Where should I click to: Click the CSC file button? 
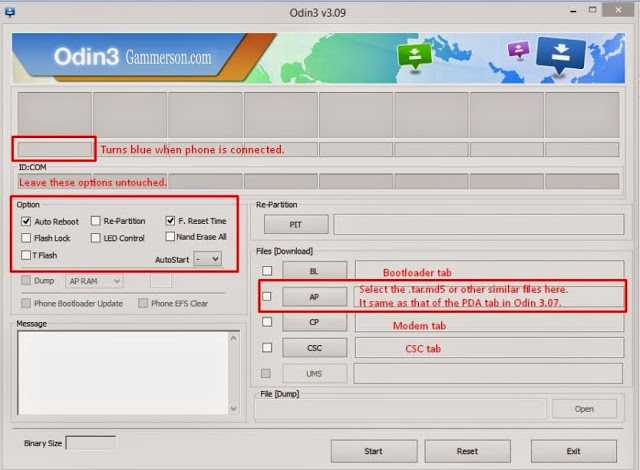point(314,348)
